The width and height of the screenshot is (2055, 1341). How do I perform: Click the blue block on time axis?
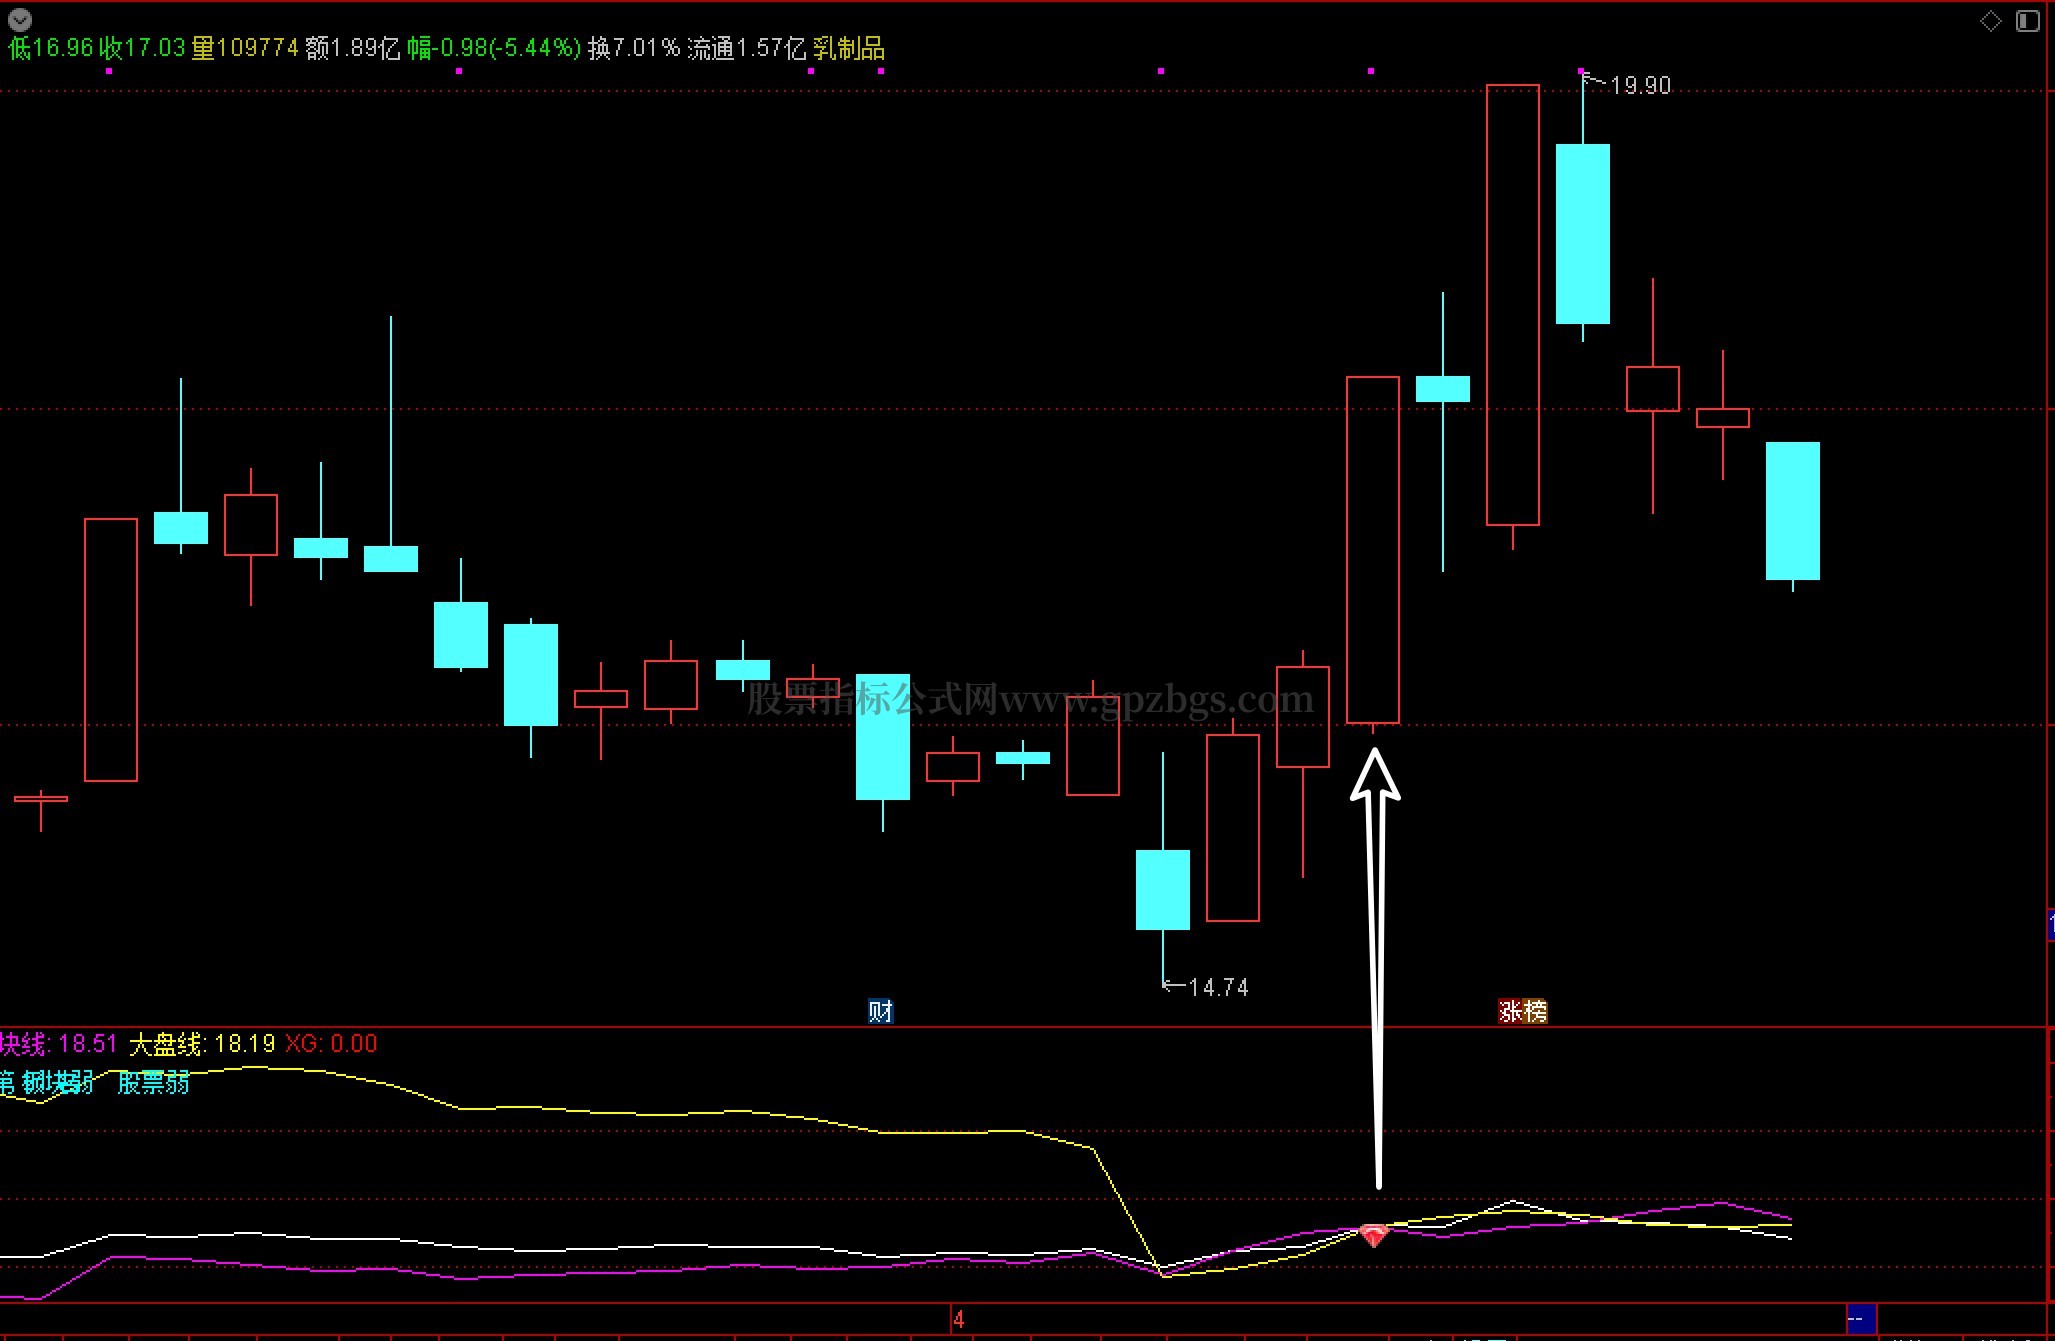(1860, 1319)
